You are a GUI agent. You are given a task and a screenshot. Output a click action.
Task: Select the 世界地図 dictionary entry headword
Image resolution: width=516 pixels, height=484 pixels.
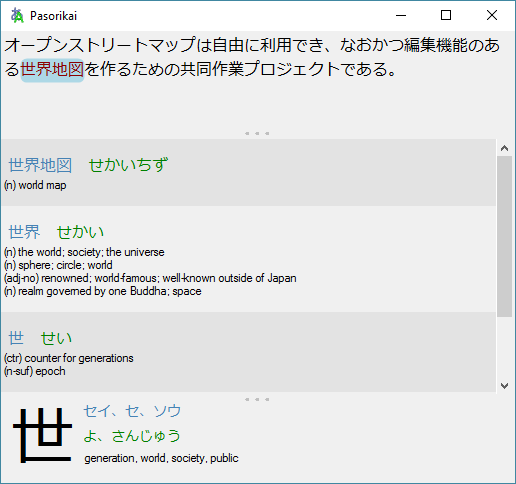coord(40,165)
